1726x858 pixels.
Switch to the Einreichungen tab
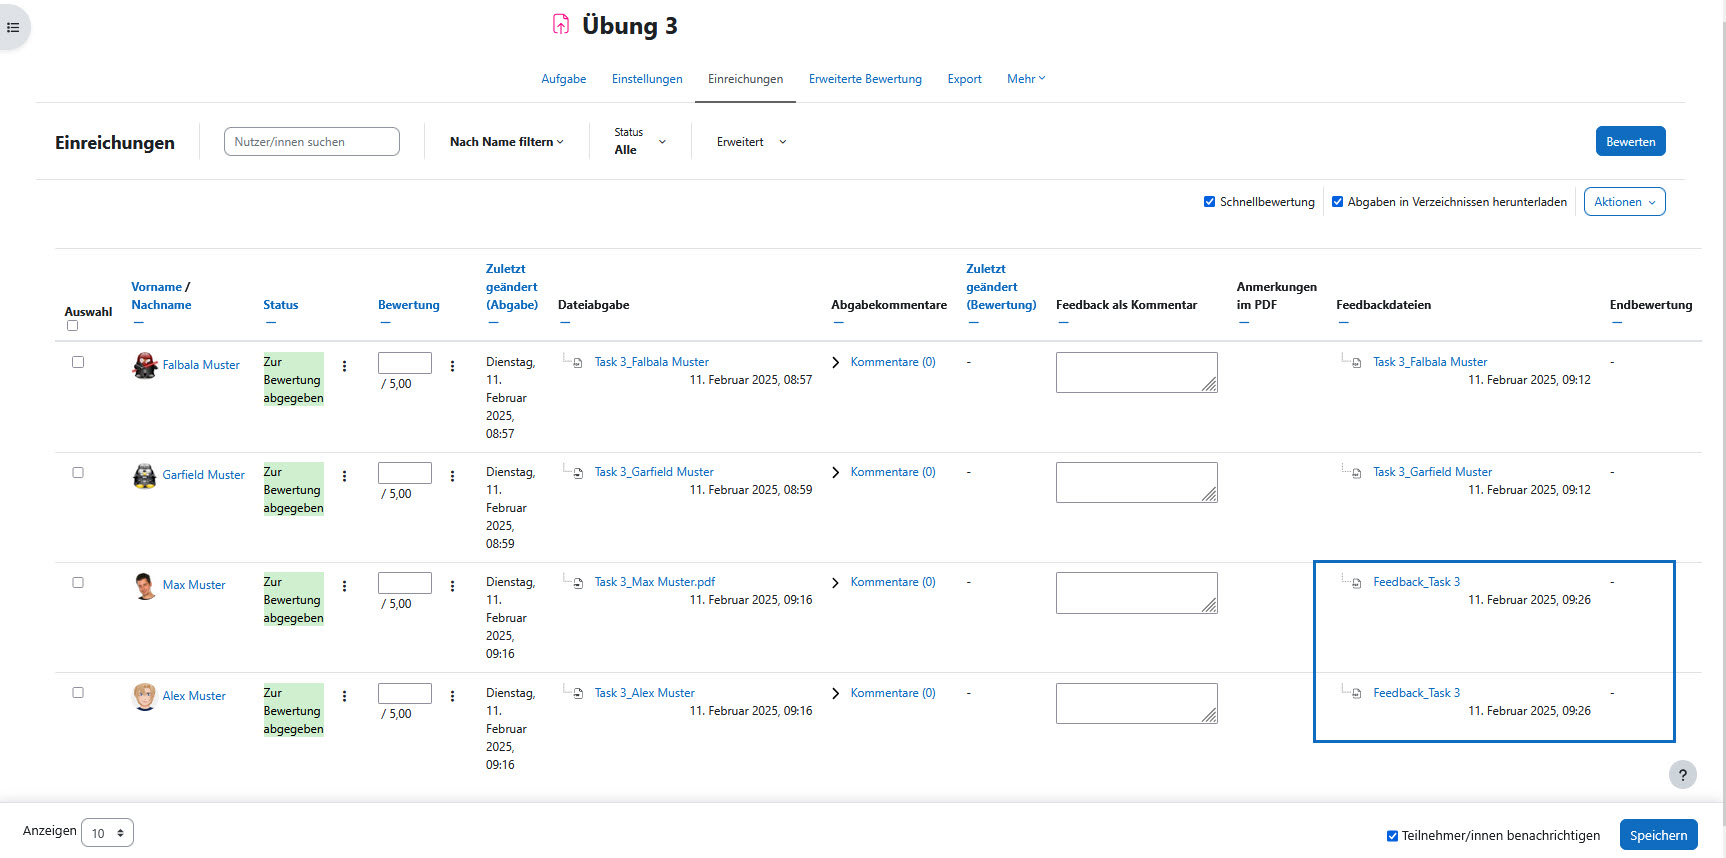[x=746, y=79]
